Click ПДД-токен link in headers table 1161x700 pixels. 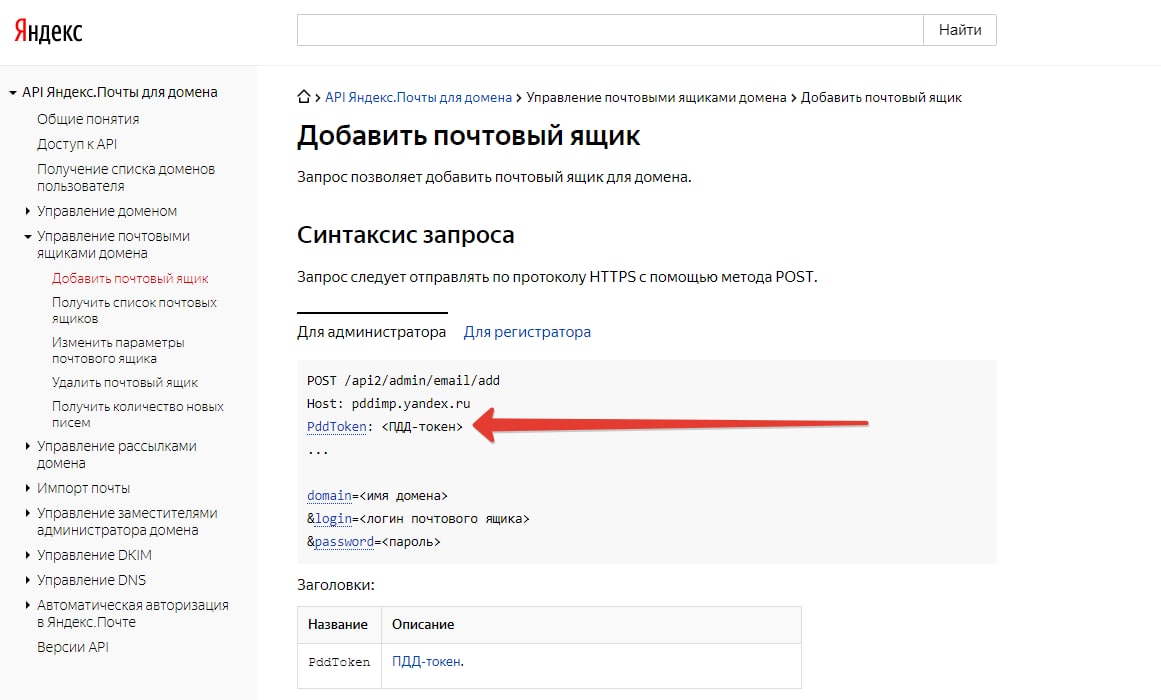click(426, 661)
